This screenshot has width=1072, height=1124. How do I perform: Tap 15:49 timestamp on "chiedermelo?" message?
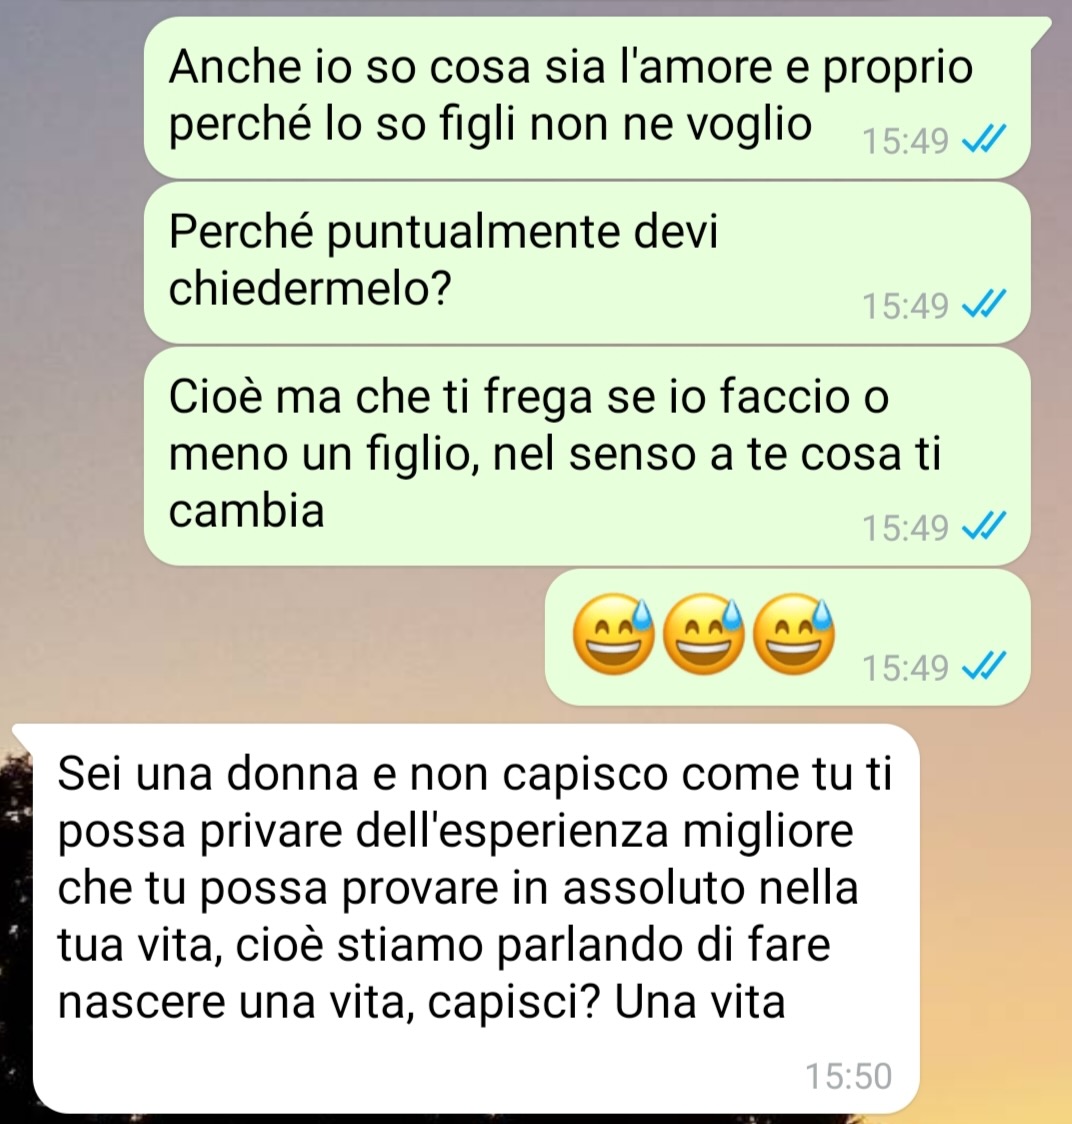tap(905, 306)
